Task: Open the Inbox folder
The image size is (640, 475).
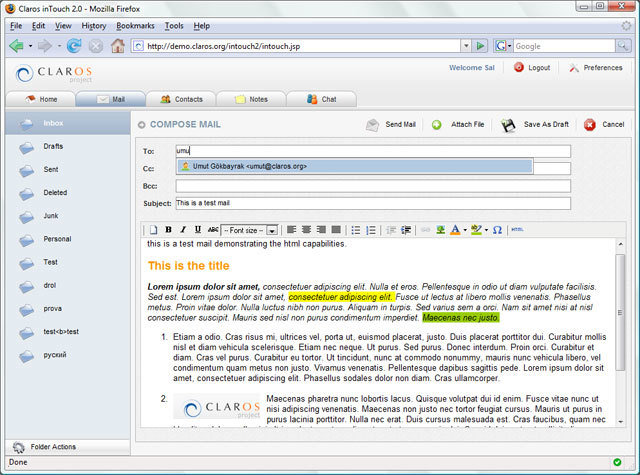Action: 68,123
